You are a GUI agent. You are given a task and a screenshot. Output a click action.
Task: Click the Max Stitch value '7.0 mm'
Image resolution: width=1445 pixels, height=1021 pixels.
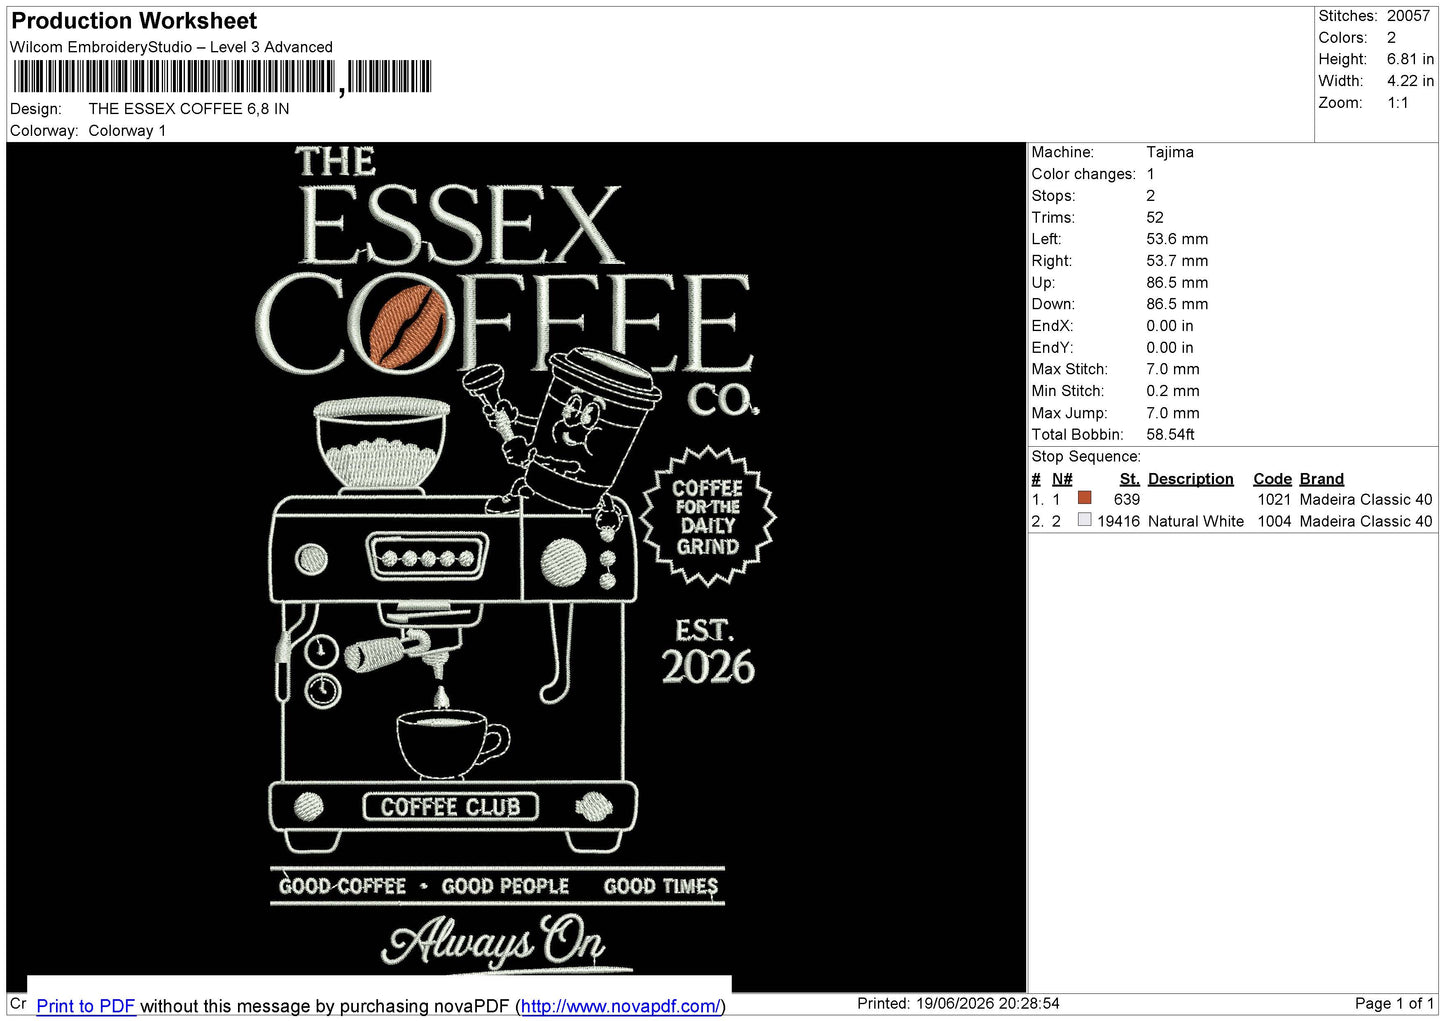point(1173,369)
